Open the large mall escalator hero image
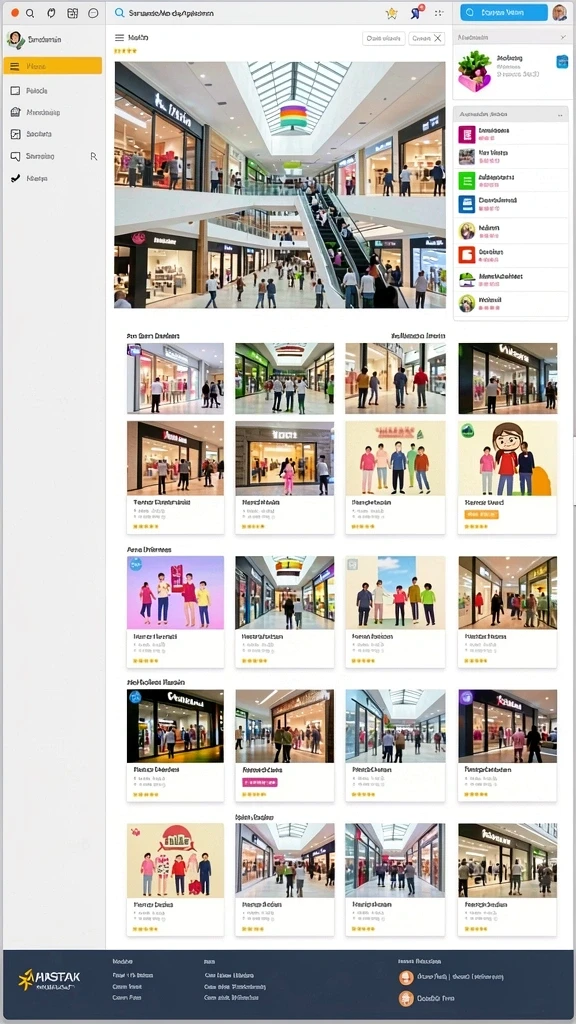 [280, 185]
